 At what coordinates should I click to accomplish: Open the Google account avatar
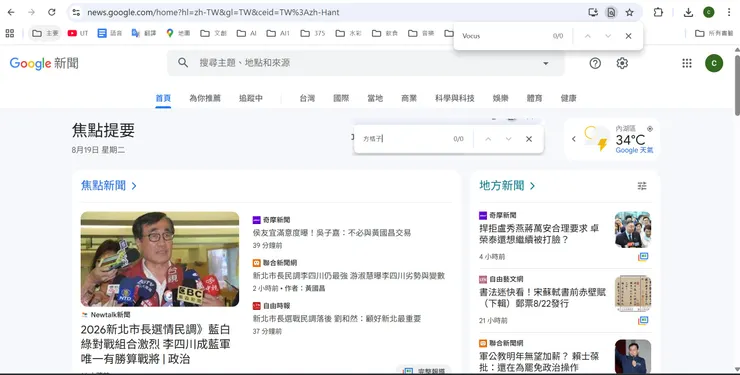point(714,63)
